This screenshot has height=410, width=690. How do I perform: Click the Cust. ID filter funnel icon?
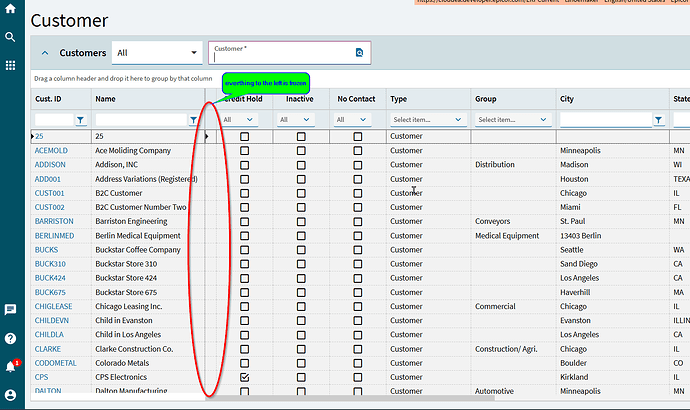click(x=81, y=120)
